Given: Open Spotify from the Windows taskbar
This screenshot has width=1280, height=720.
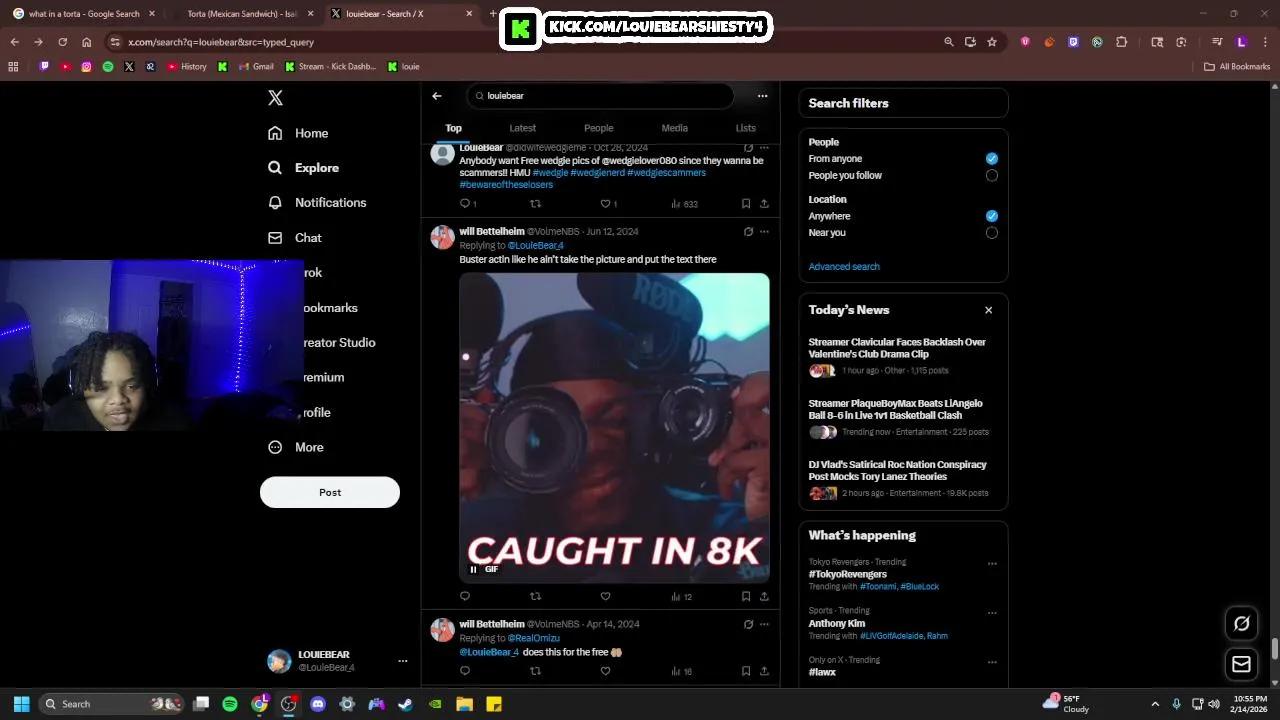Looking at the screenshot, I should [x=230, y=704].
